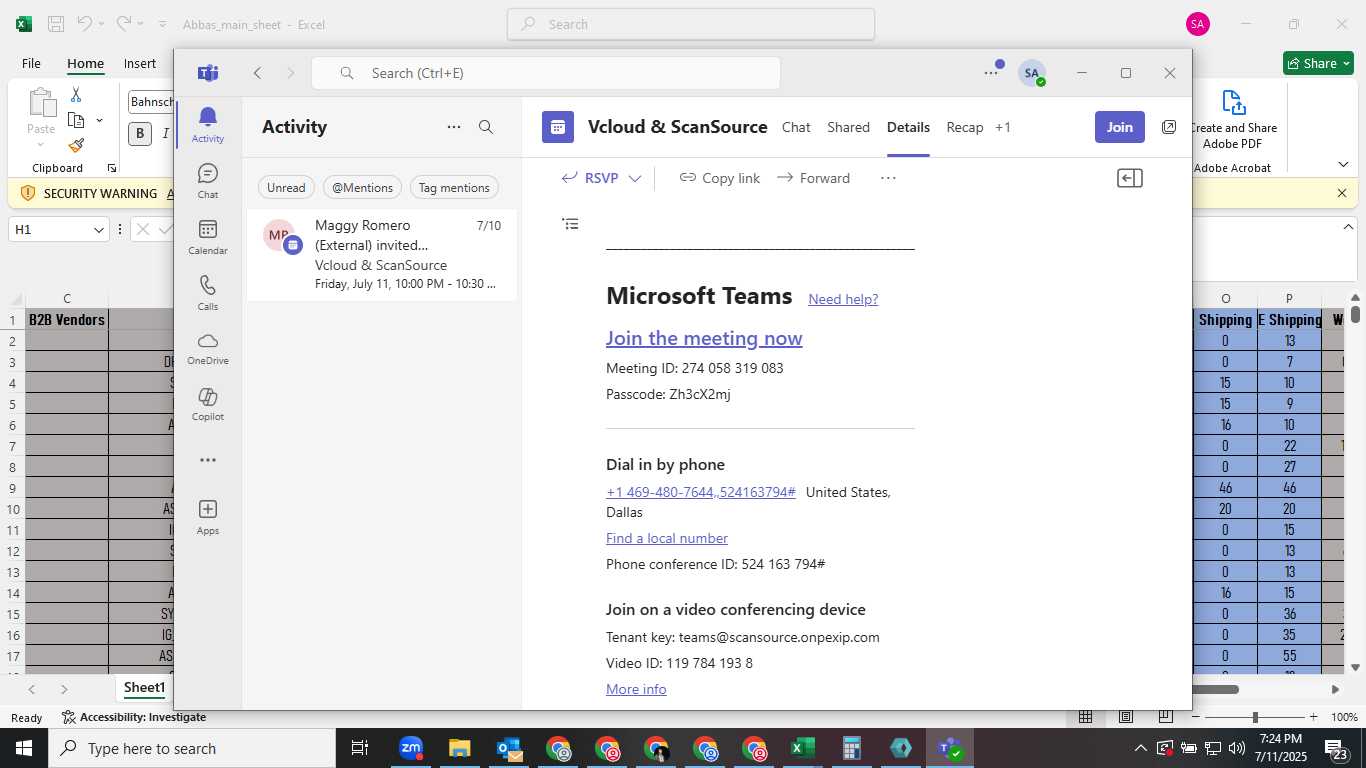Click Find a local number link
This screenshot has width=1366, height=768.
pos(667,538)
